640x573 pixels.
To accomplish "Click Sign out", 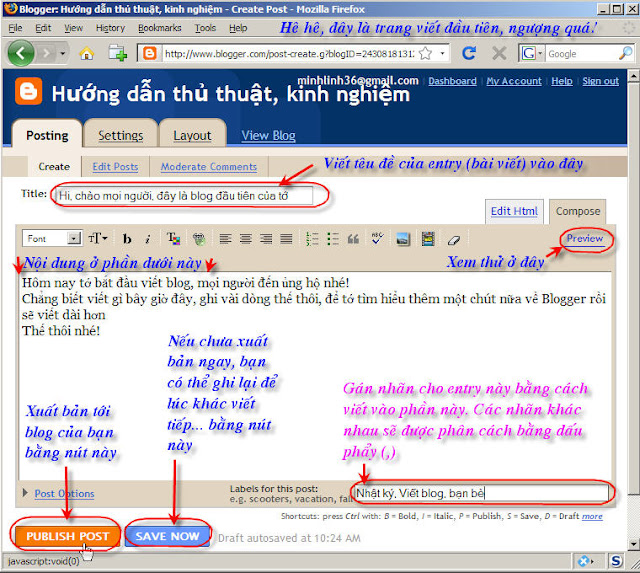I will coord(600,81).
